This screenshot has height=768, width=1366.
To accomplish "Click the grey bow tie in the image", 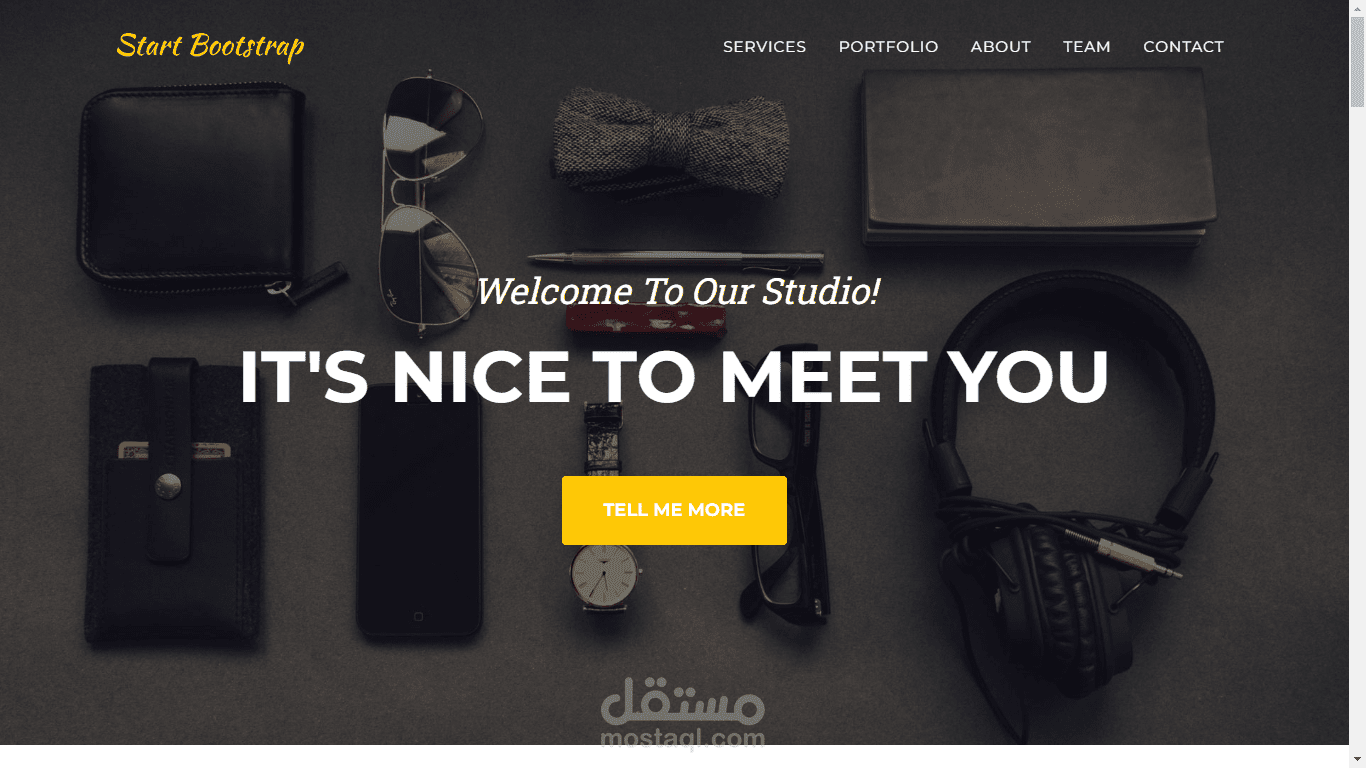I will pyautogui.click(x=670, y=140).
